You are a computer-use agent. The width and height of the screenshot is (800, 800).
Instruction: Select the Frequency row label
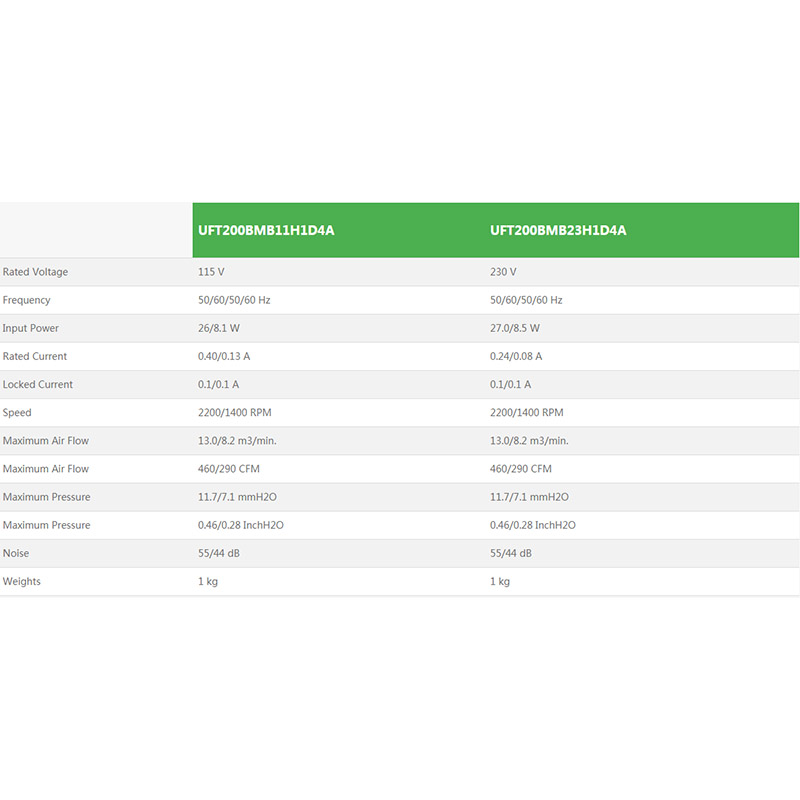pyautogui.click(x=27, y=300)
